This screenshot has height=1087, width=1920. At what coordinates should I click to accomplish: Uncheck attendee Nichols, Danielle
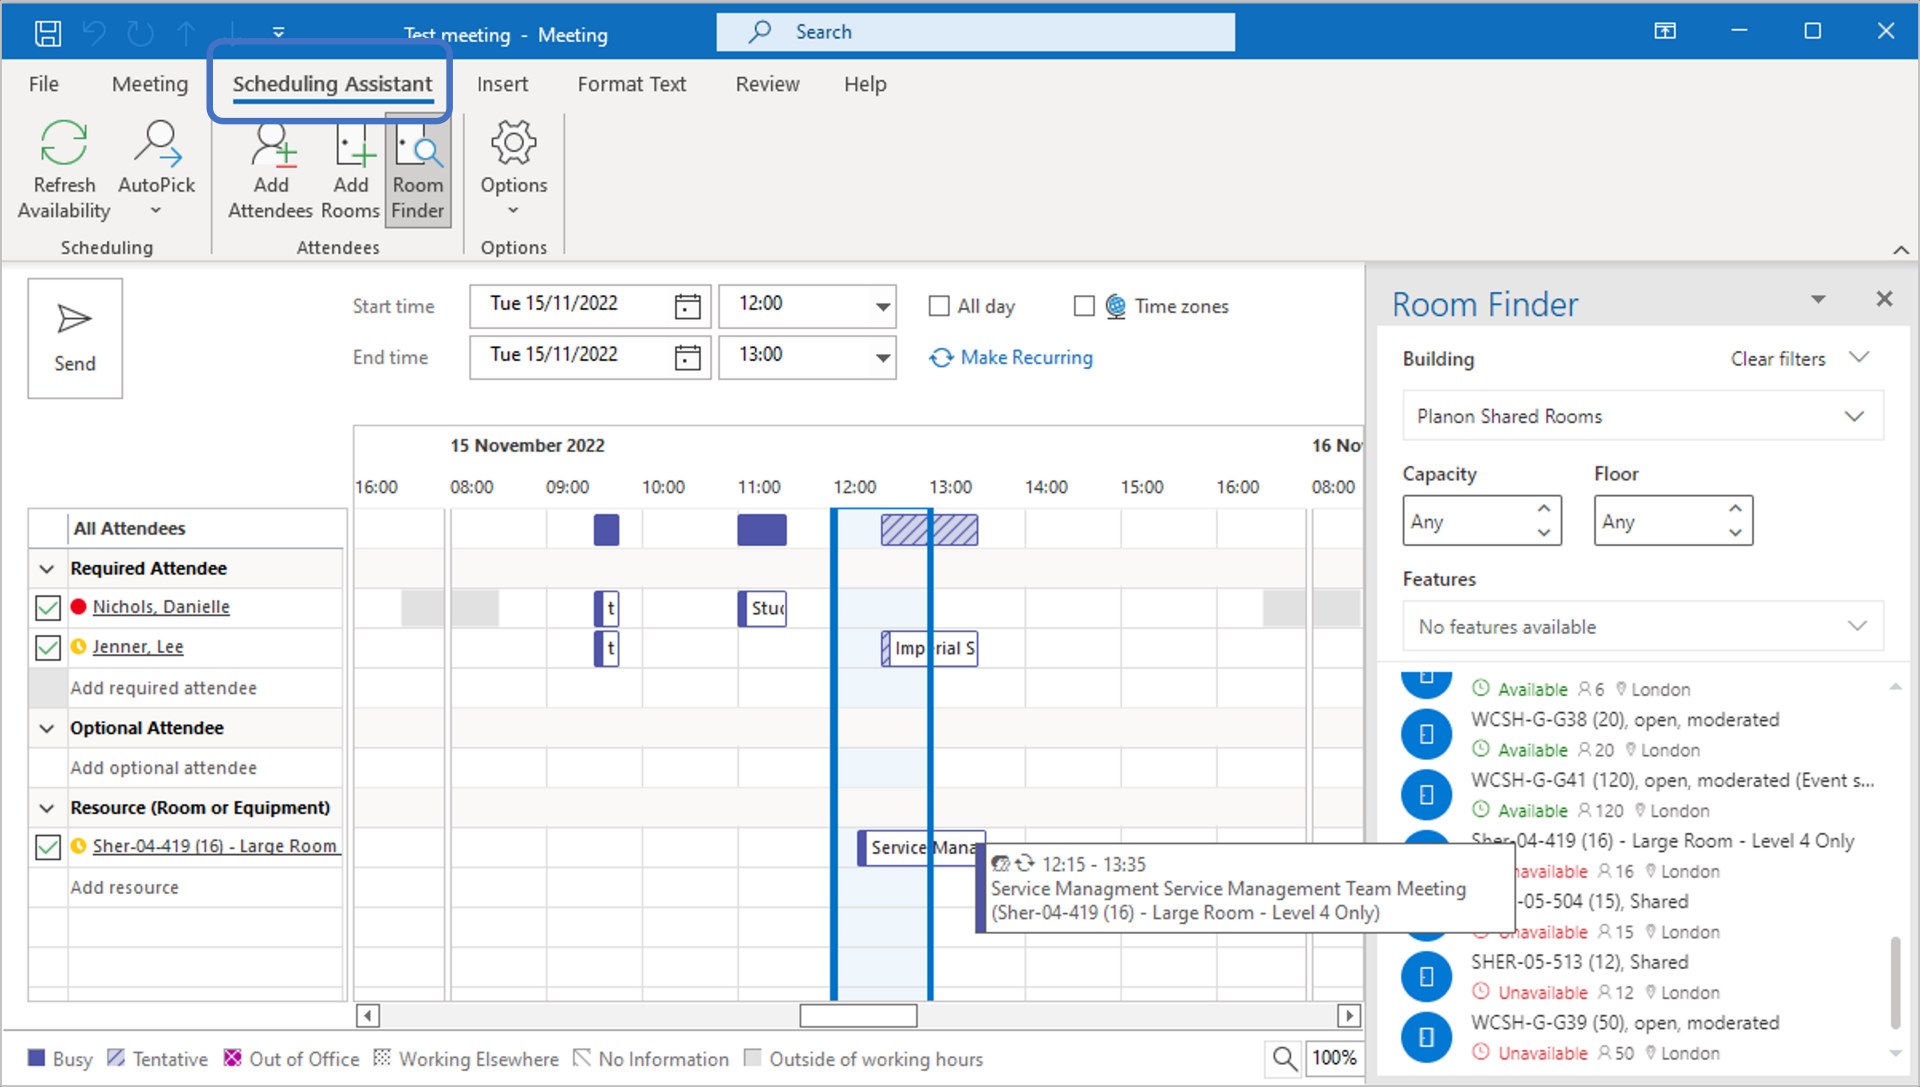[47, 607]
